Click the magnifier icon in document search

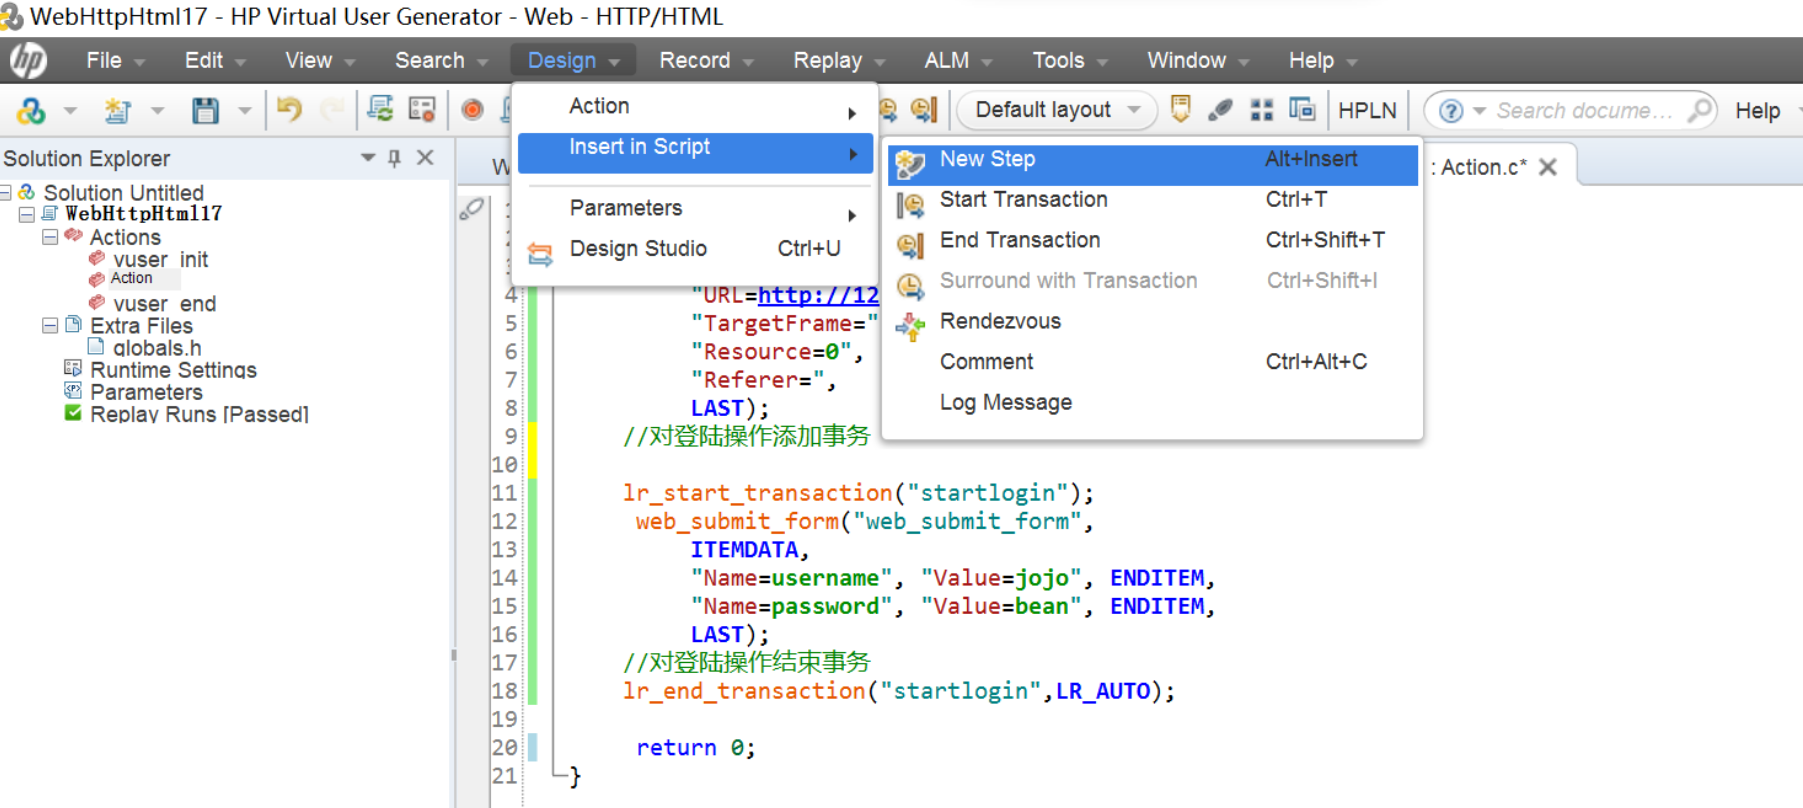(x=1699, y=110)
